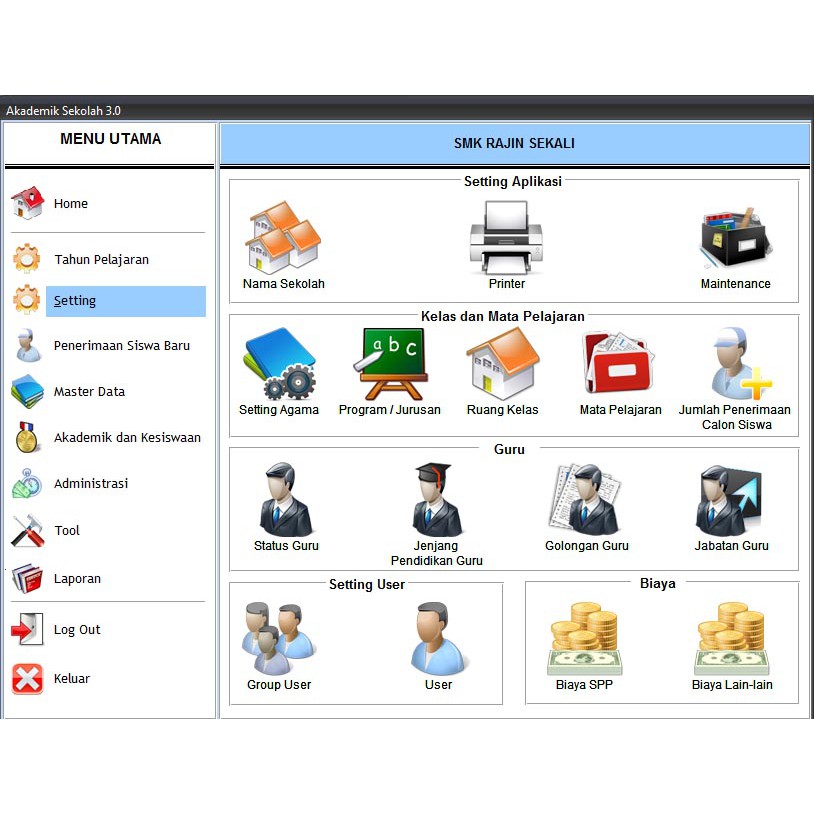The height and width of the screenshot is (814, 814).
Task: Click the Golongan Guru icon
Action: pyautogui.click(x=586, y=498)
